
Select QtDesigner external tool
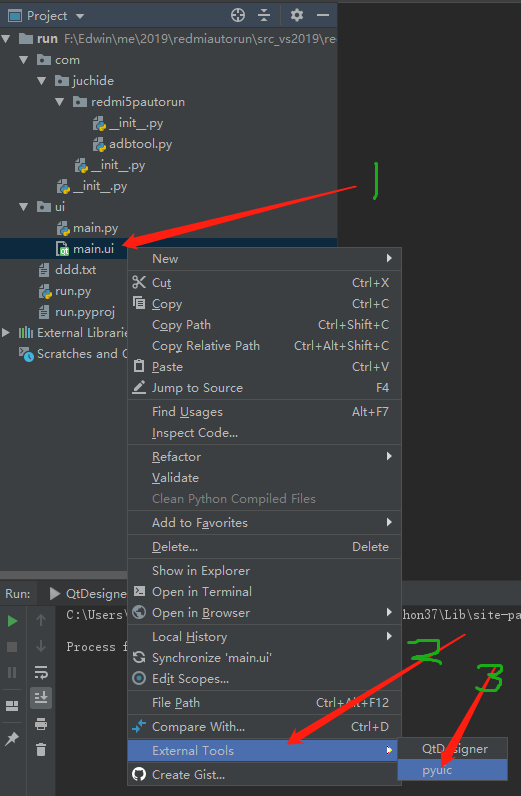pyautogui.click(x=452, y=749)
